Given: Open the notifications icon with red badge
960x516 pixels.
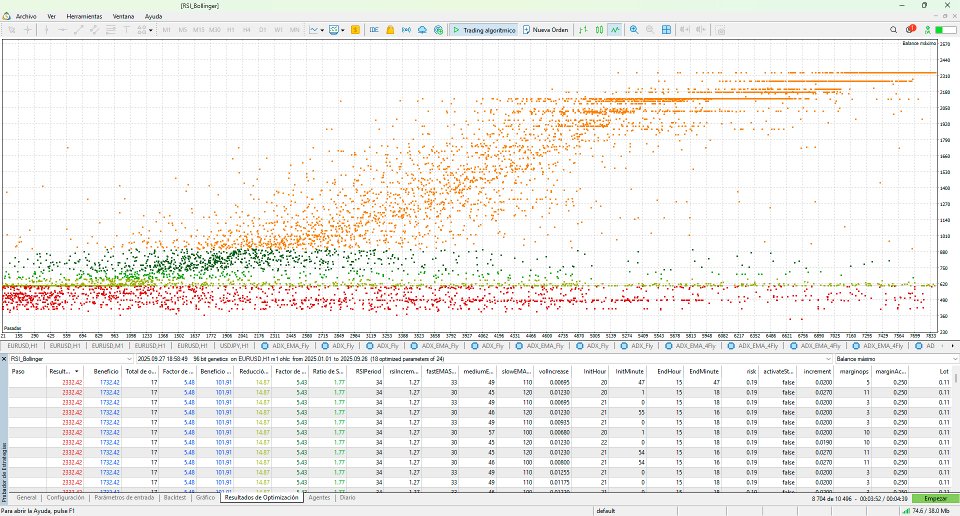Looking at the screenshot, I should pos(910,30).
